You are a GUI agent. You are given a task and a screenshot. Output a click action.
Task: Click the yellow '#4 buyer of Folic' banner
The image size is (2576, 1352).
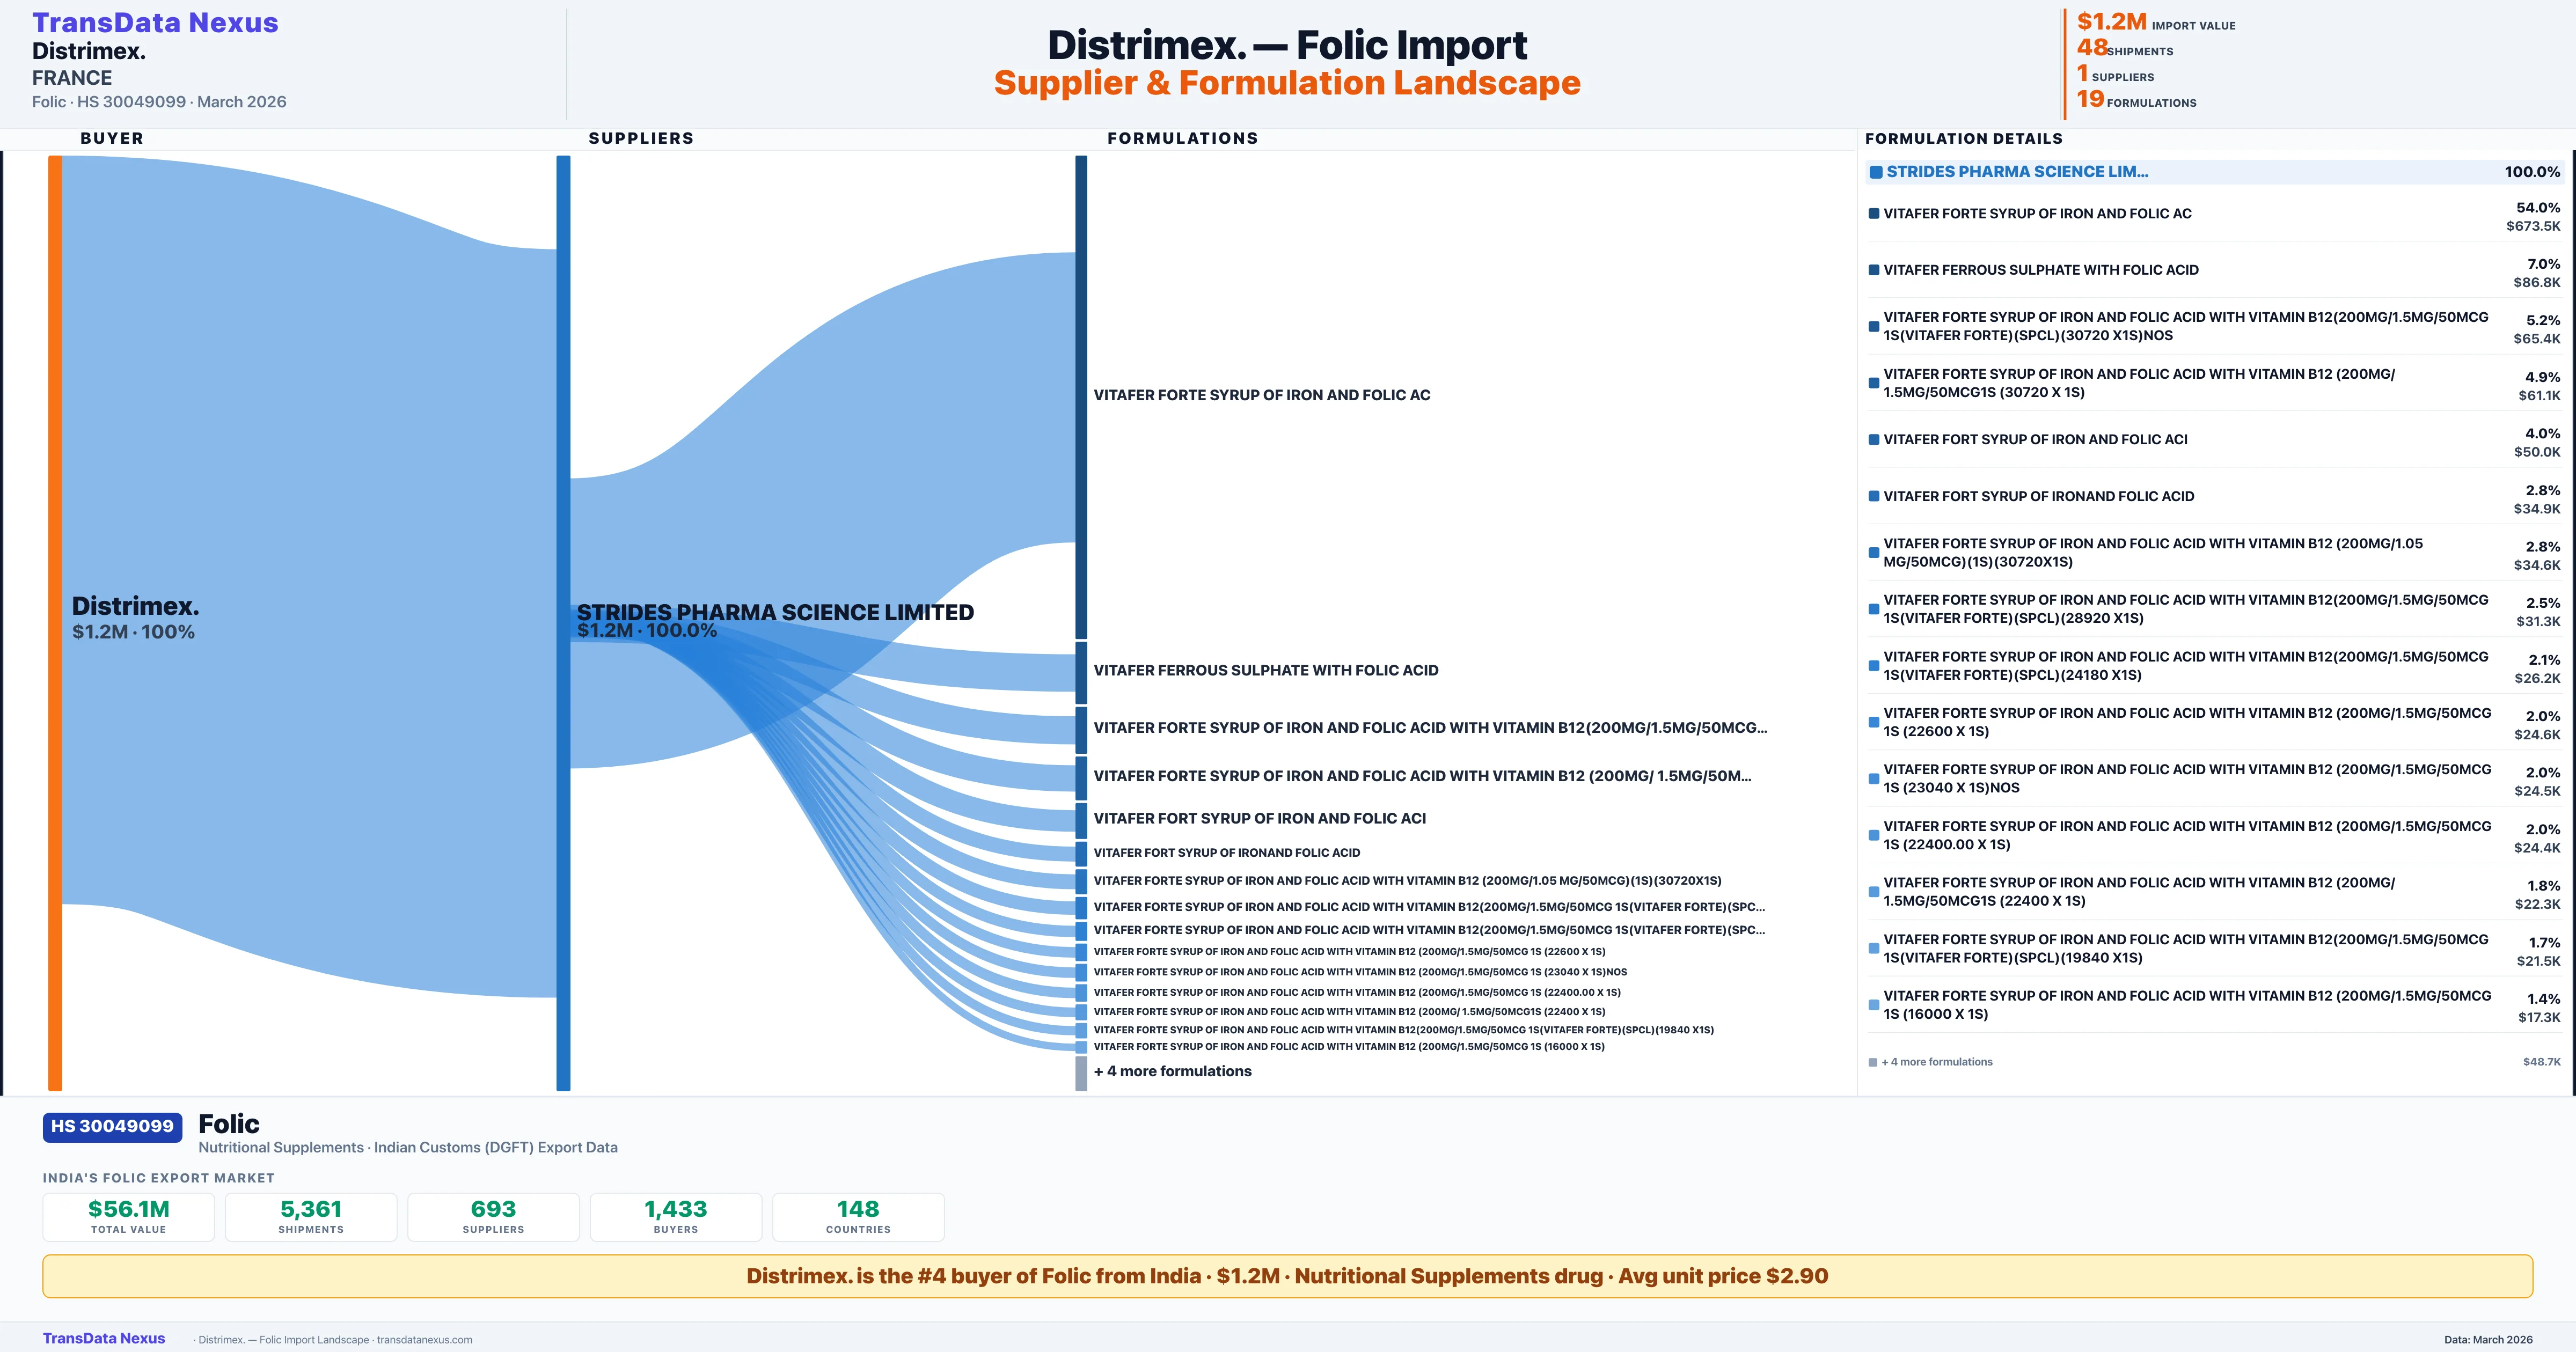point(1287,1276)
